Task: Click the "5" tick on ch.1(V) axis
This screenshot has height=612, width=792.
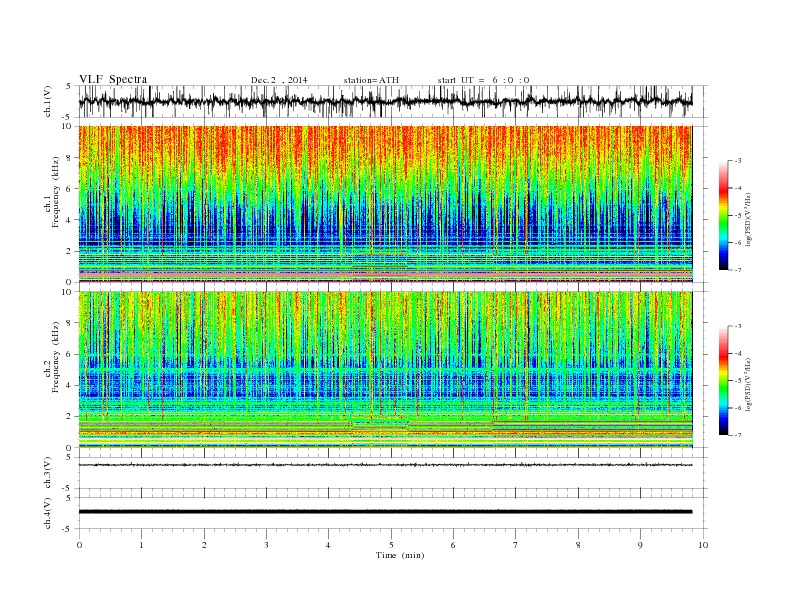Action: click(70, 86)
